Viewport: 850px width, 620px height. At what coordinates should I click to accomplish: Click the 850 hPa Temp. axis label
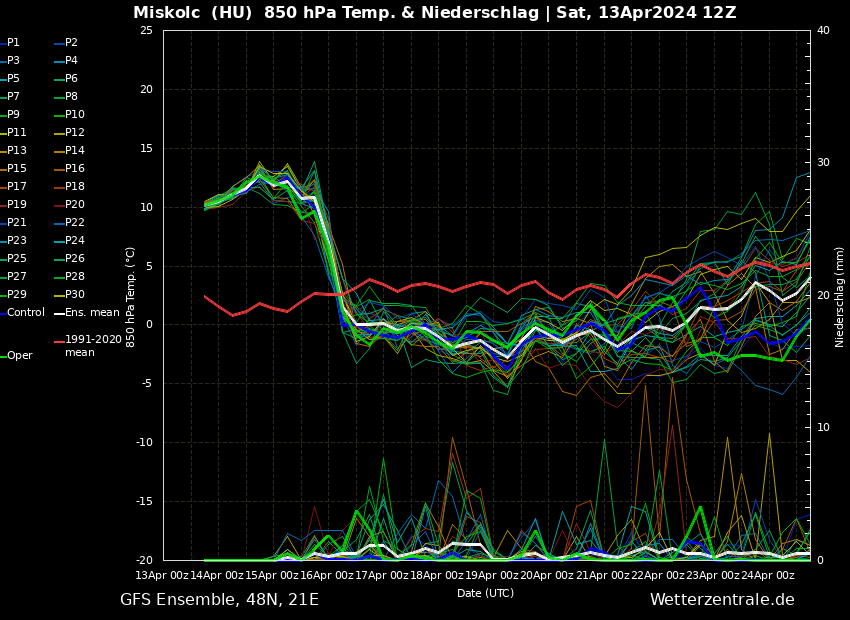point(130,296)
